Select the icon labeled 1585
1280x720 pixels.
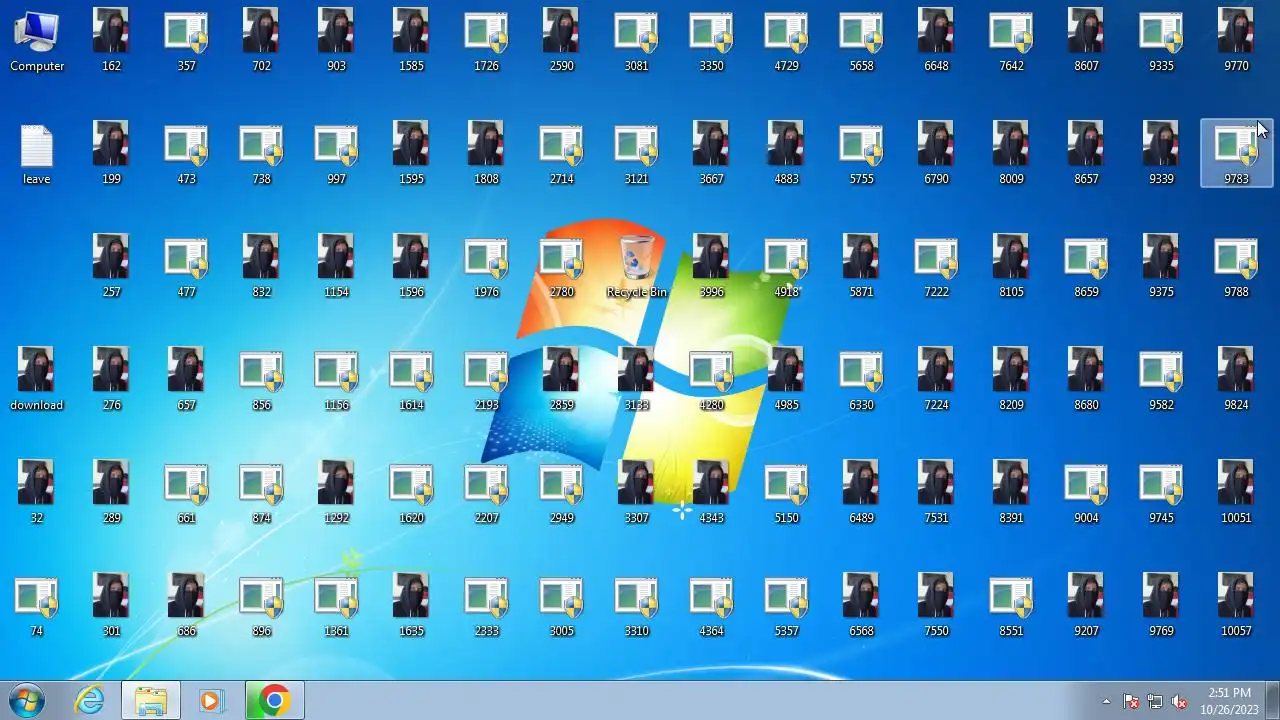point(411,41)
